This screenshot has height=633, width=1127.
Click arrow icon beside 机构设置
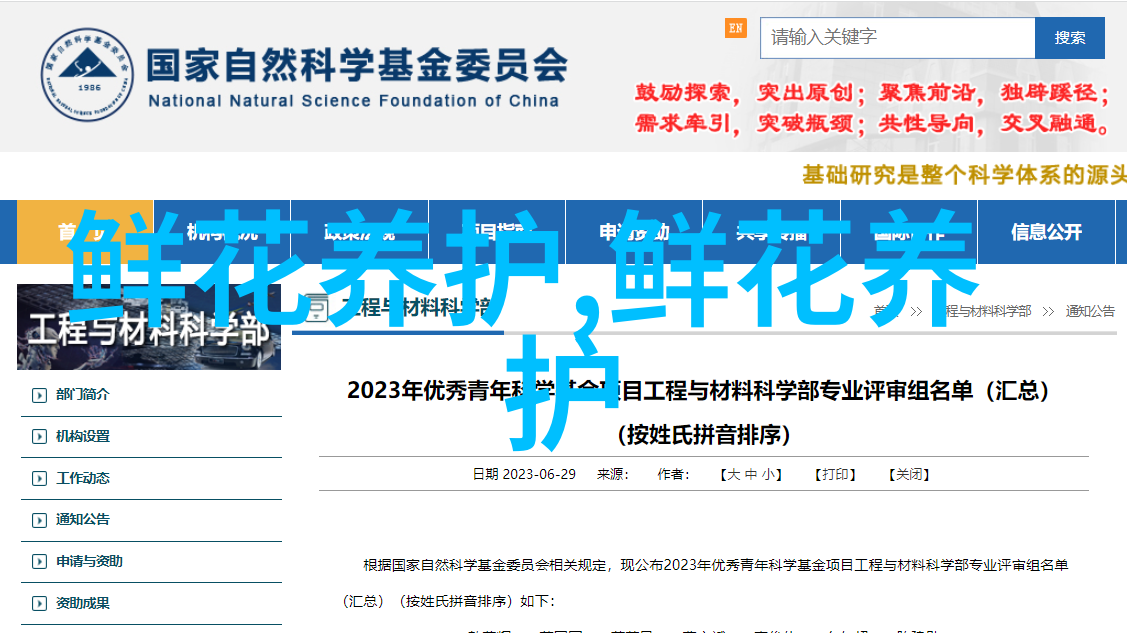[40, 437]
